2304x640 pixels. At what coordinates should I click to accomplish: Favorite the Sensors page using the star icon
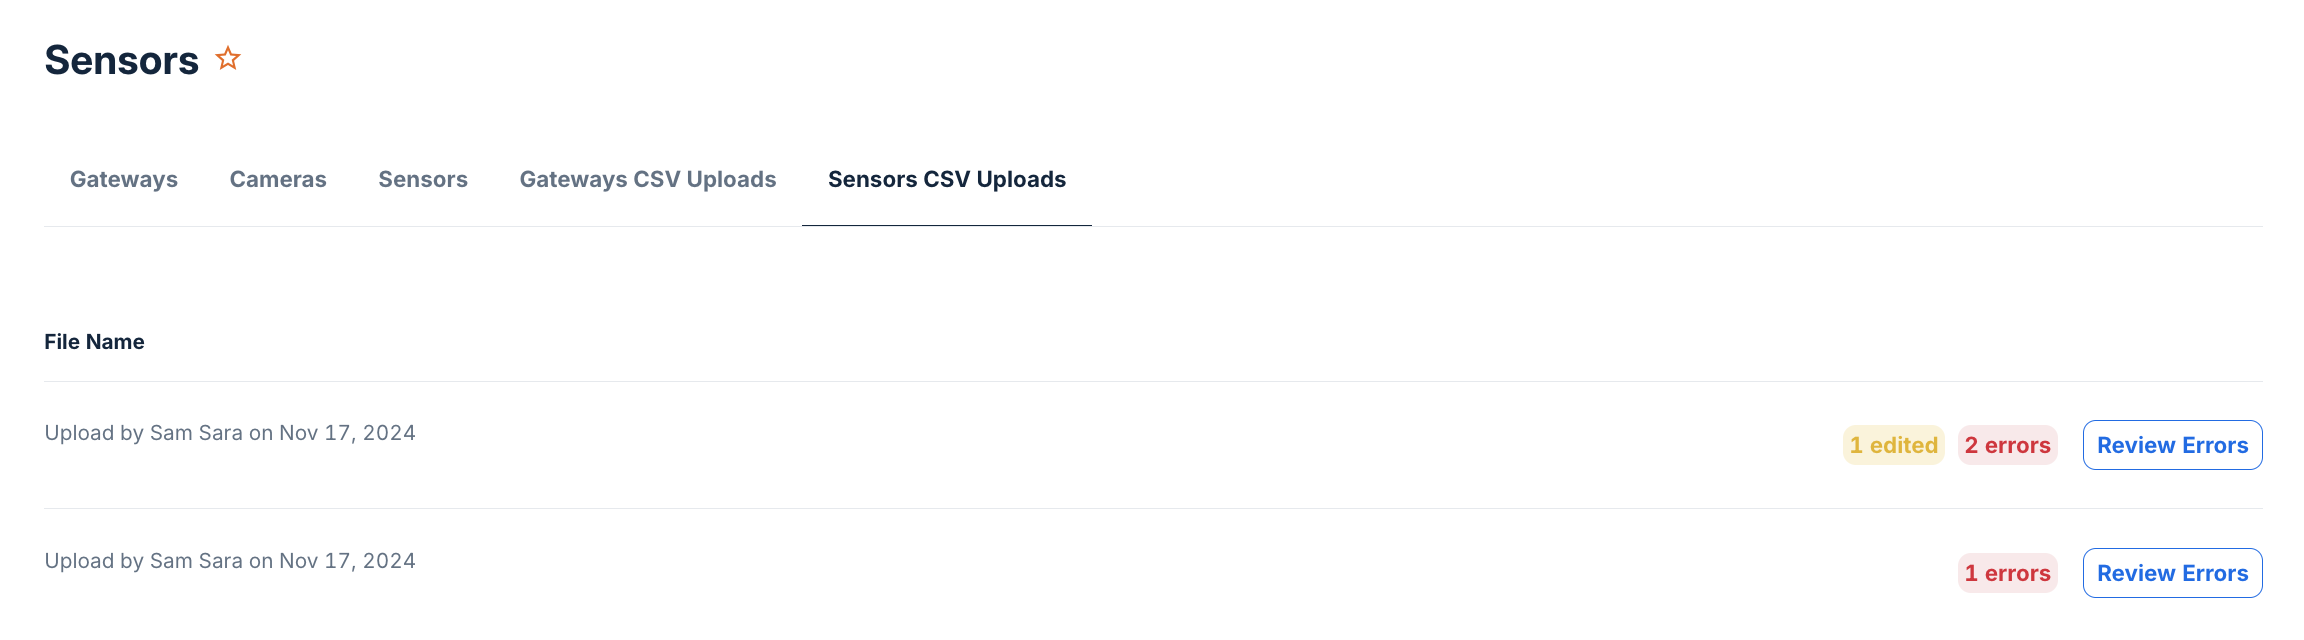[227, 58]
